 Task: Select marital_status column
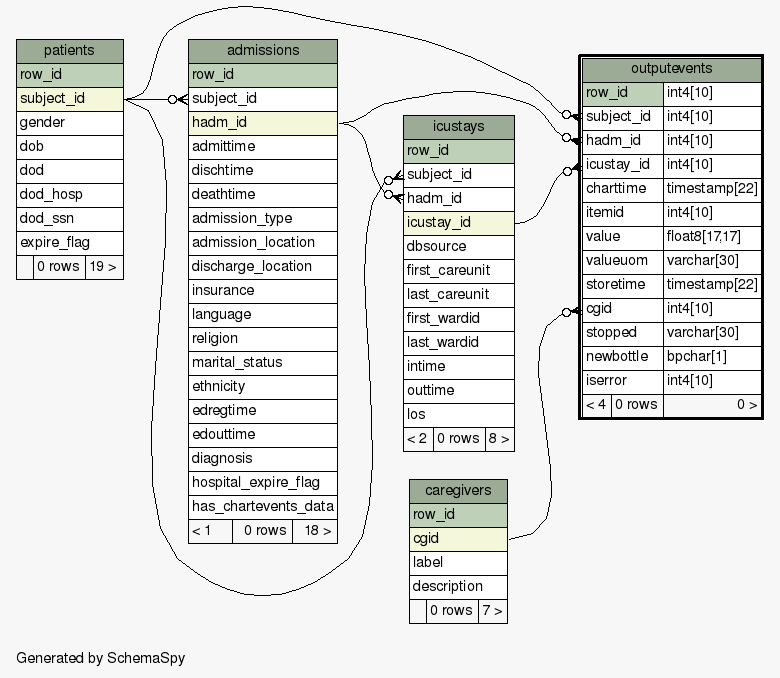click(x=263, y=363)
